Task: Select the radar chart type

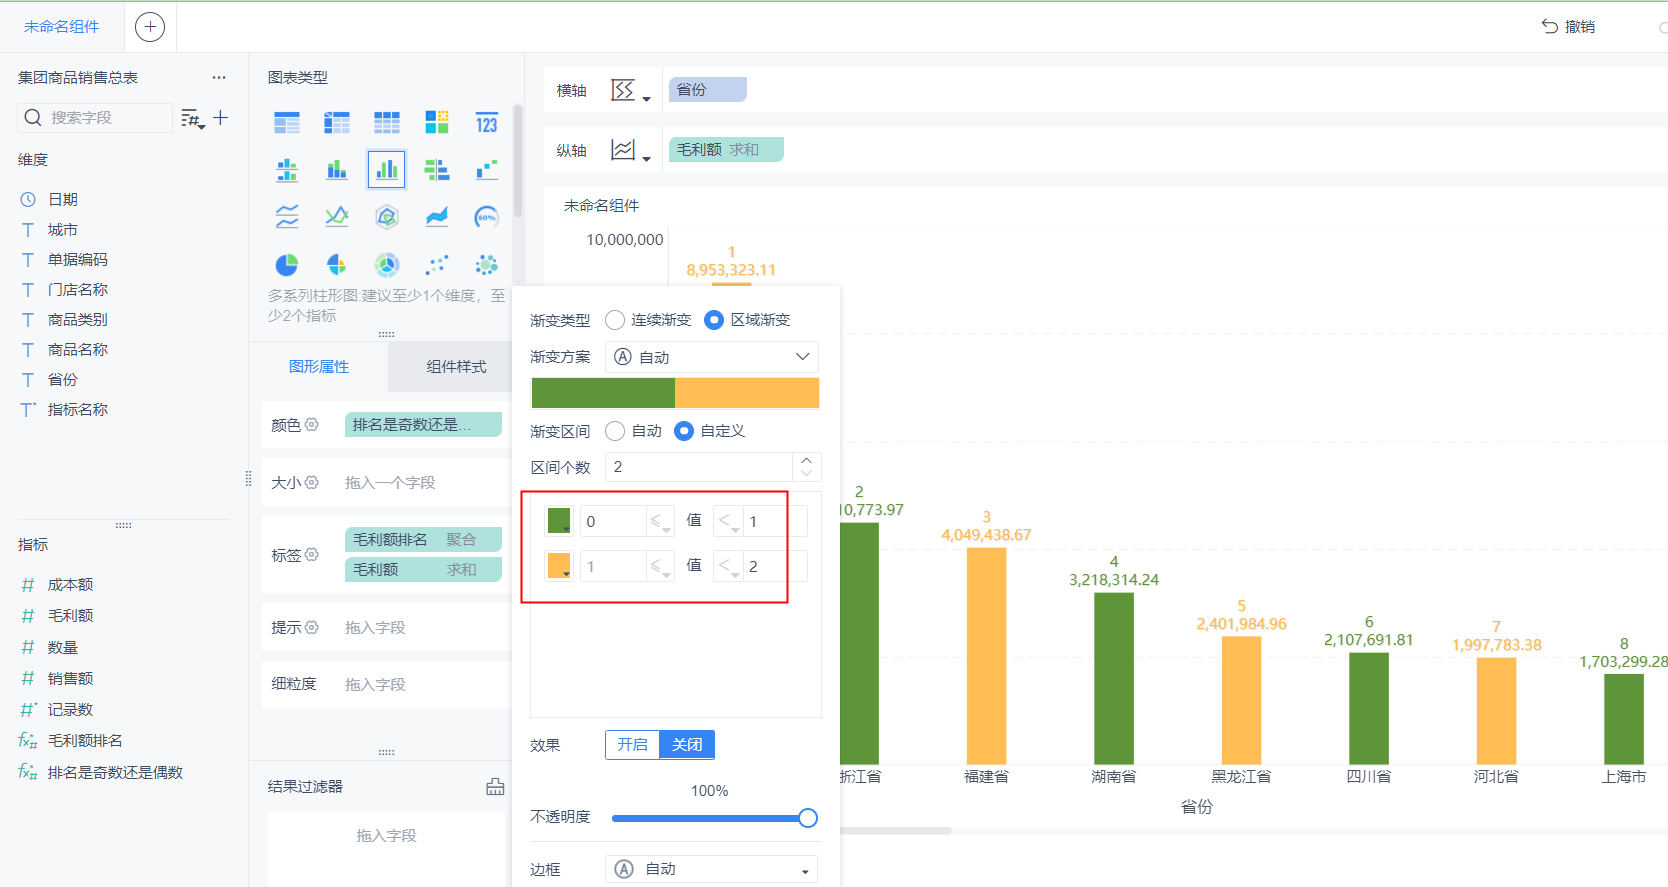Action: click(387, 216)
